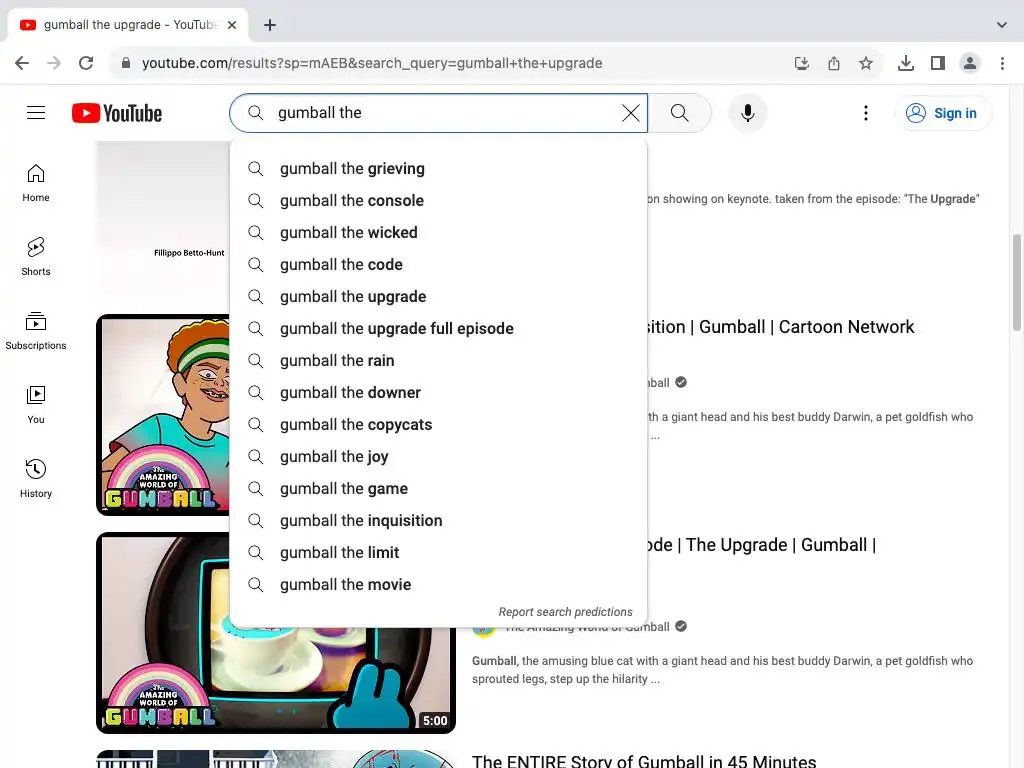This screenshot has width=1024, height=768.
Task: Open Chrome three-dot menu
Action: pos(1002,63)
